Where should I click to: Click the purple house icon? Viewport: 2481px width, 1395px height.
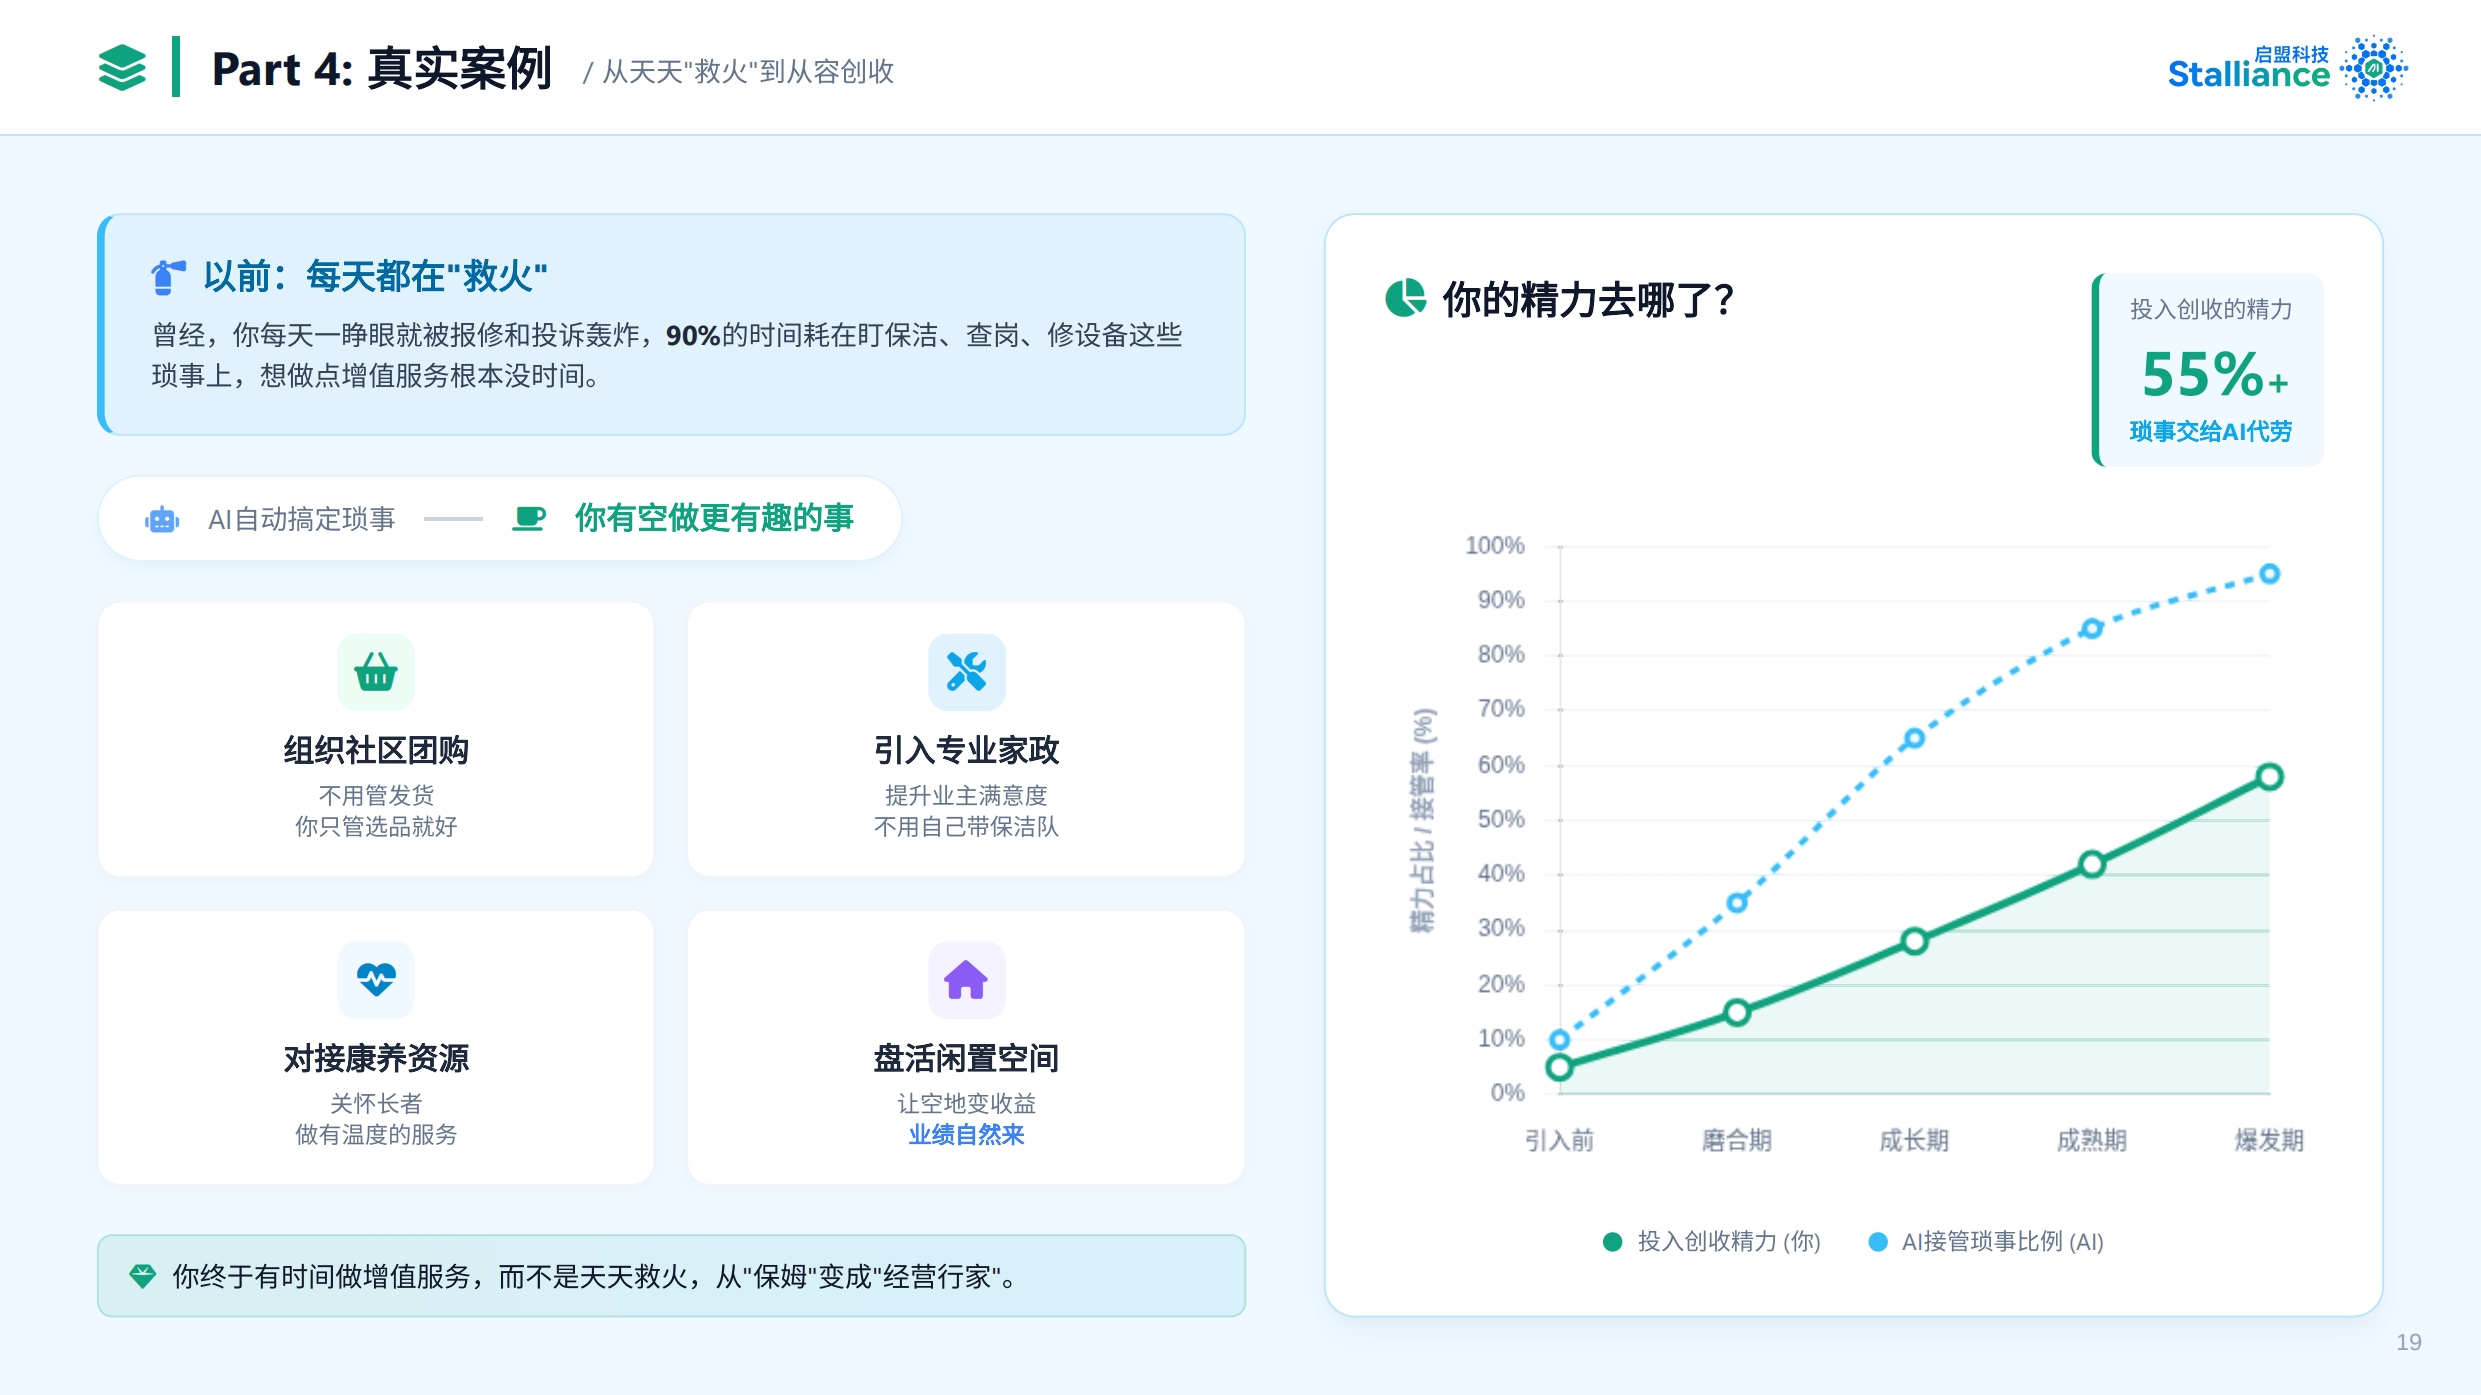coord(966,979)
